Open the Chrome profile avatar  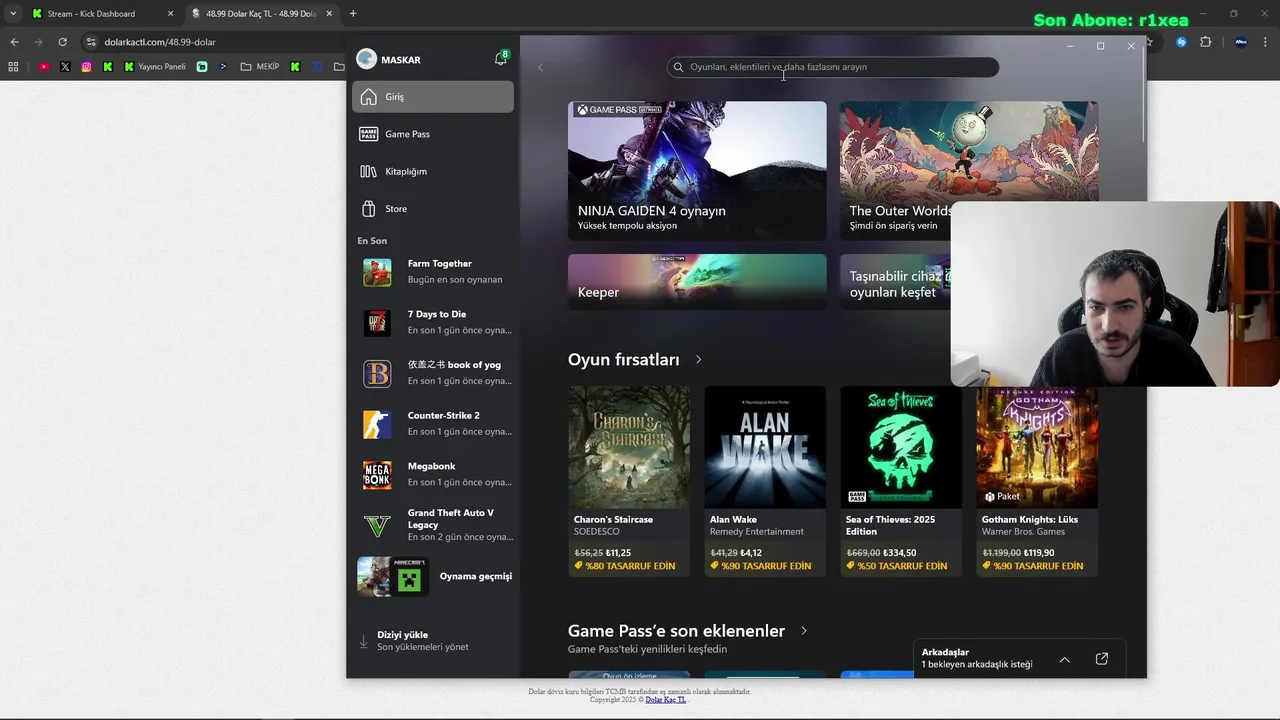1241,42
